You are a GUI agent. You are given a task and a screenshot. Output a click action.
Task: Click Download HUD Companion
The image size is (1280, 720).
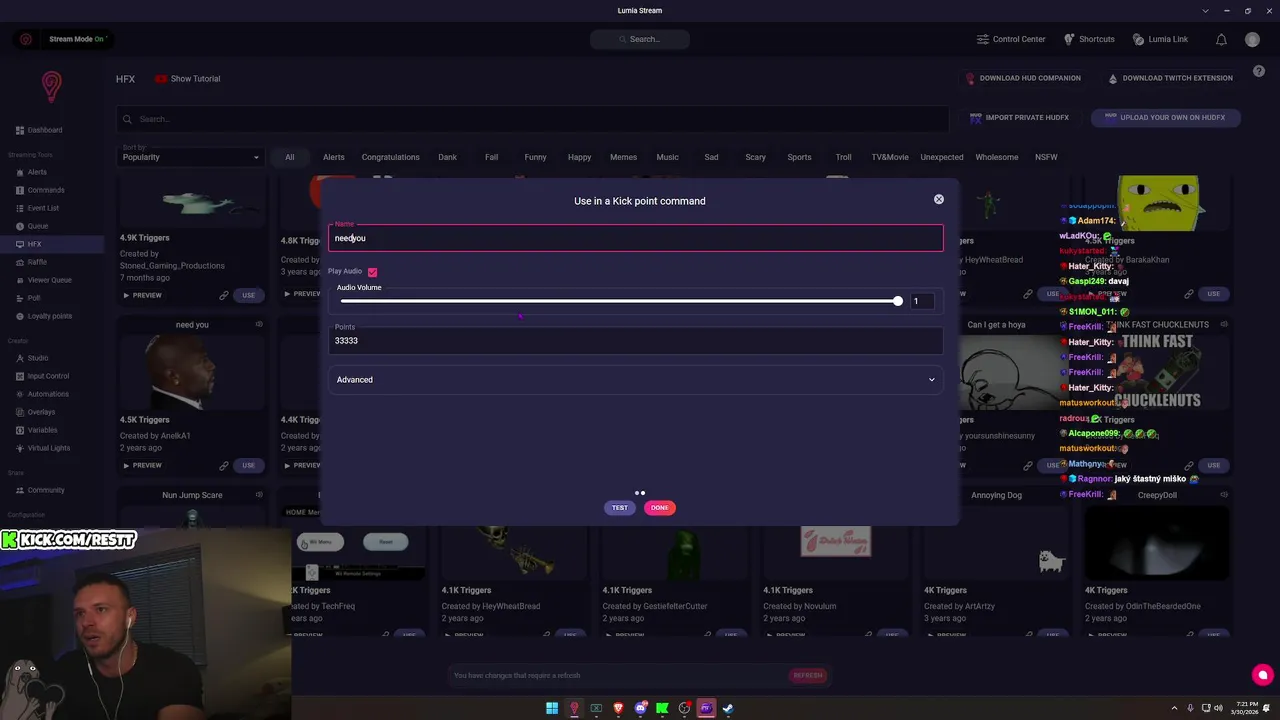point(1023,78)
